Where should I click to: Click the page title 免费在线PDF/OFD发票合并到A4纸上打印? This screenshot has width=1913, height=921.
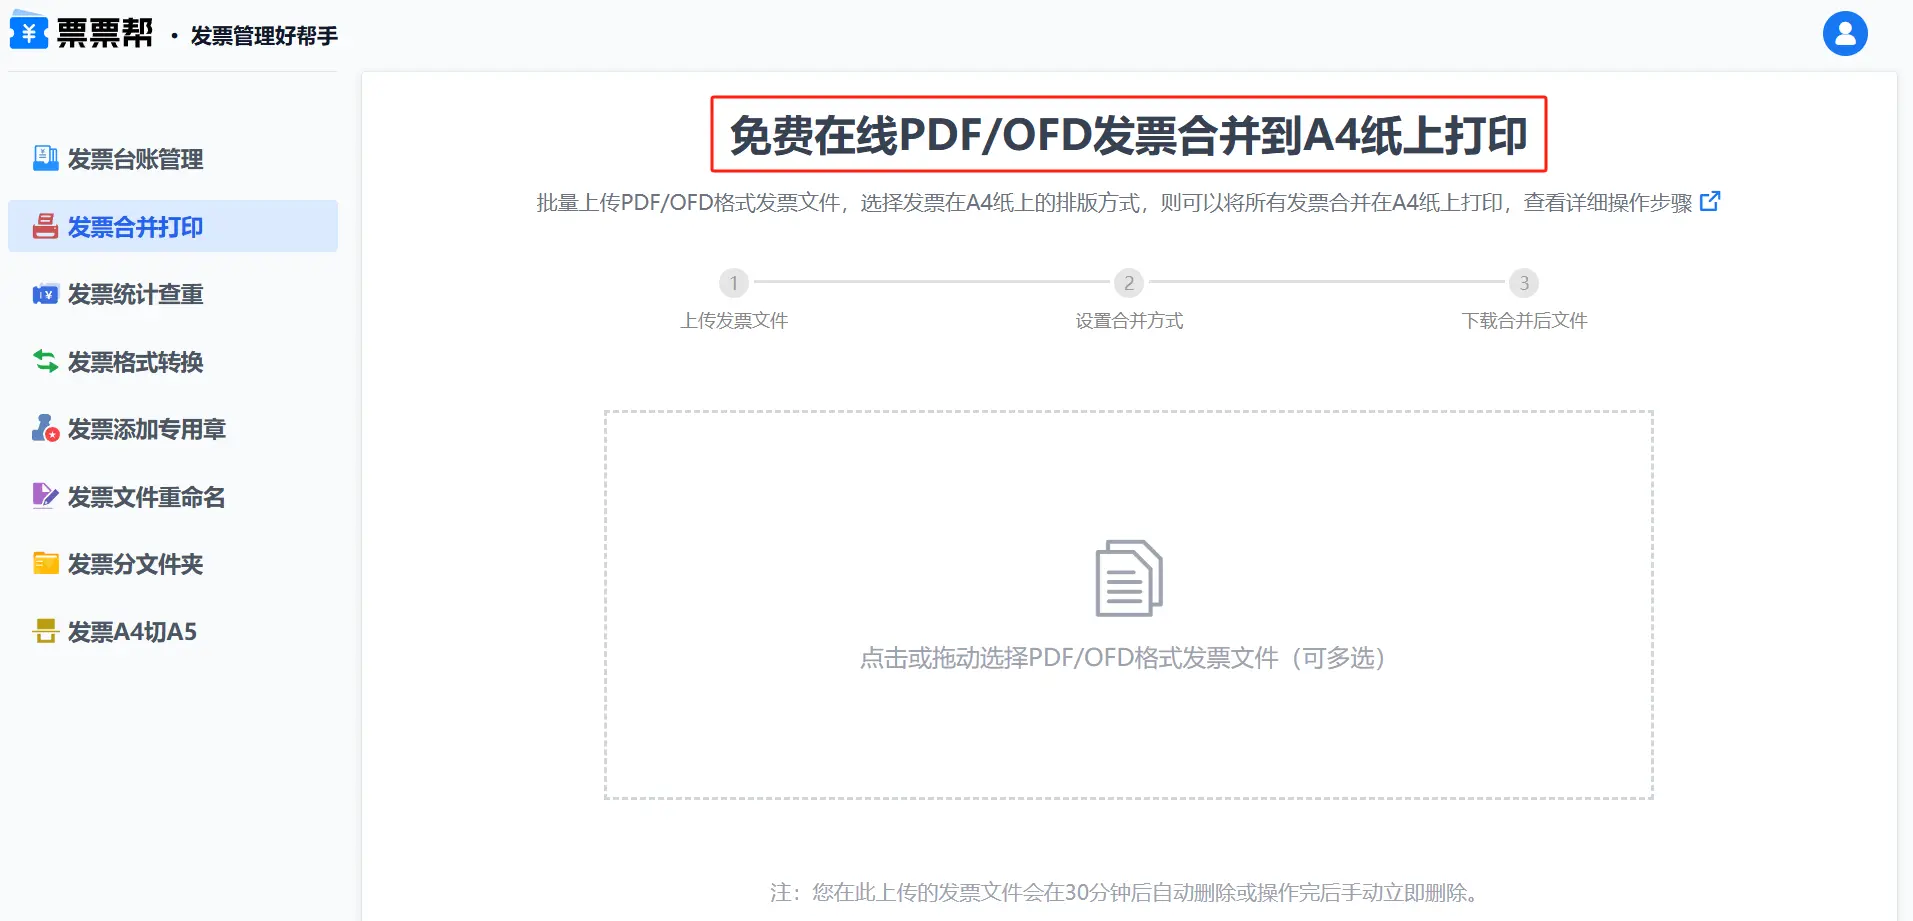point(1128,135)
